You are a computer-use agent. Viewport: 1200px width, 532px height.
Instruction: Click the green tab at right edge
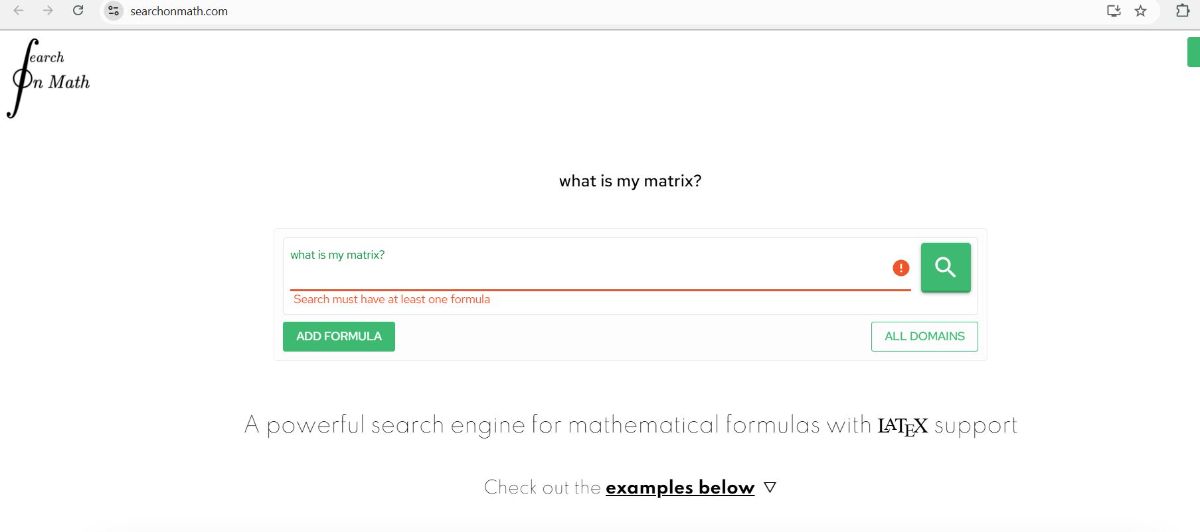point(1193,54)
